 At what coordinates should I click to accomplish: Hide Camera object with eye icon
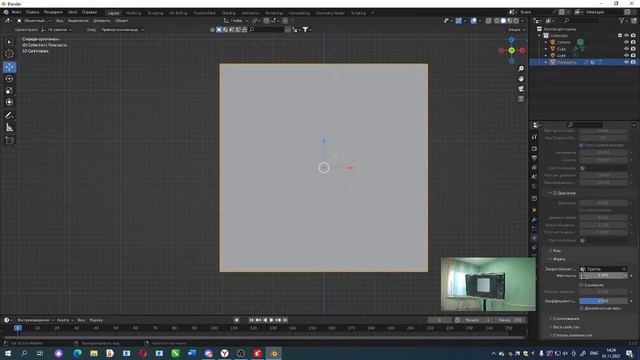[626, 42]
